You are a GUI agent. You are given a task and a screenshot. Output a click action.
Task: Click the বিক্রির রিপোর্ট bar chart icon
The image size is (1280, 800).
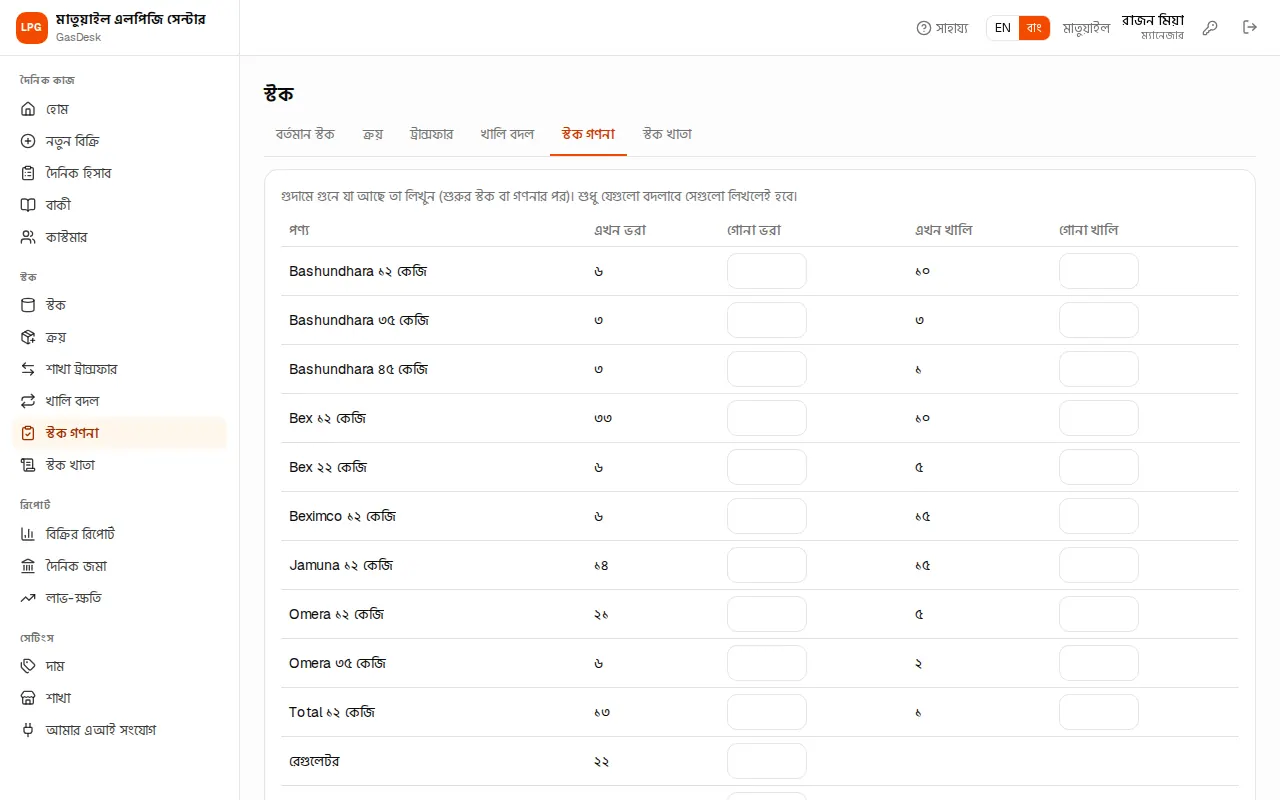(28, 534)
